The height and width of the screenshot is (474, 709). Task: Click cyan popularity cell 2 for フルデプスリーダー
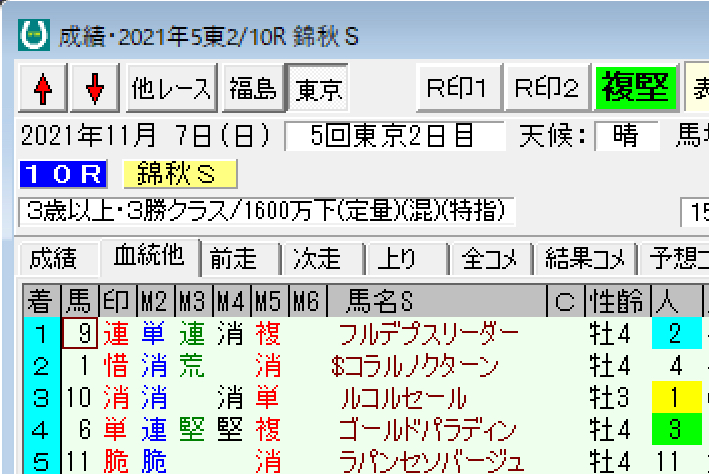point(676,333)
